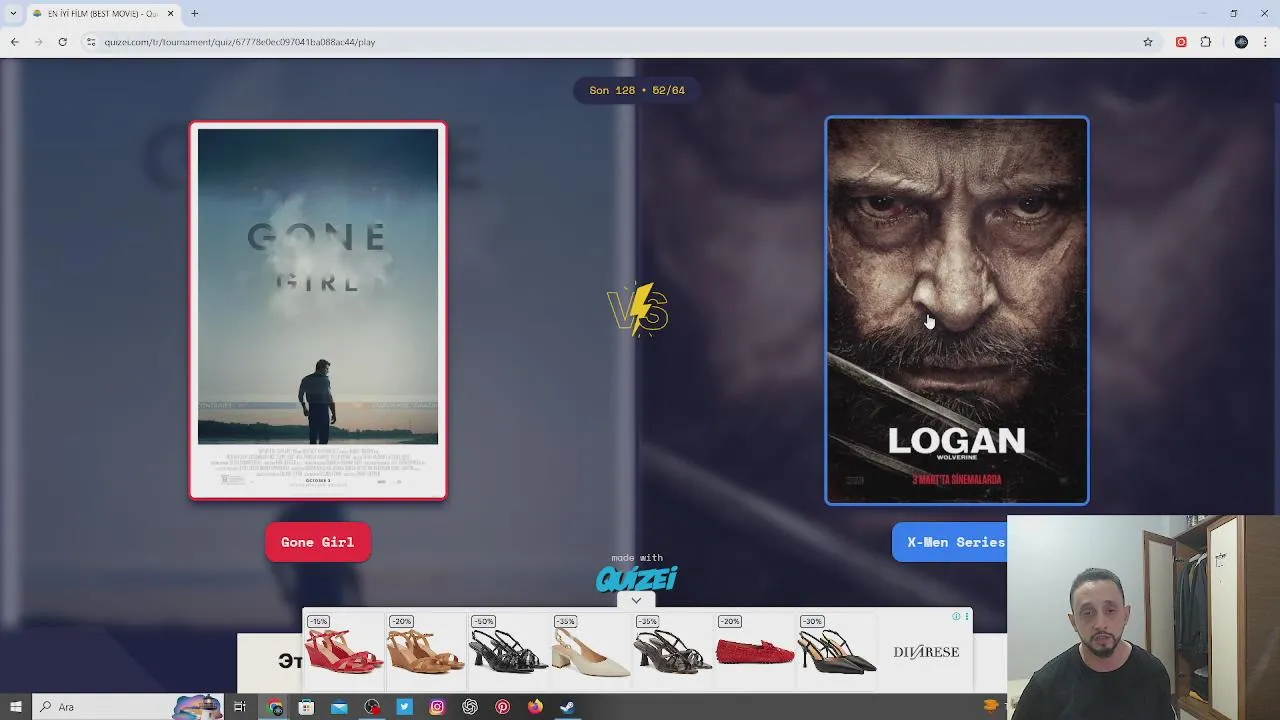
Task: Collapse the panel with the down chevron
Action: (636, 600)
